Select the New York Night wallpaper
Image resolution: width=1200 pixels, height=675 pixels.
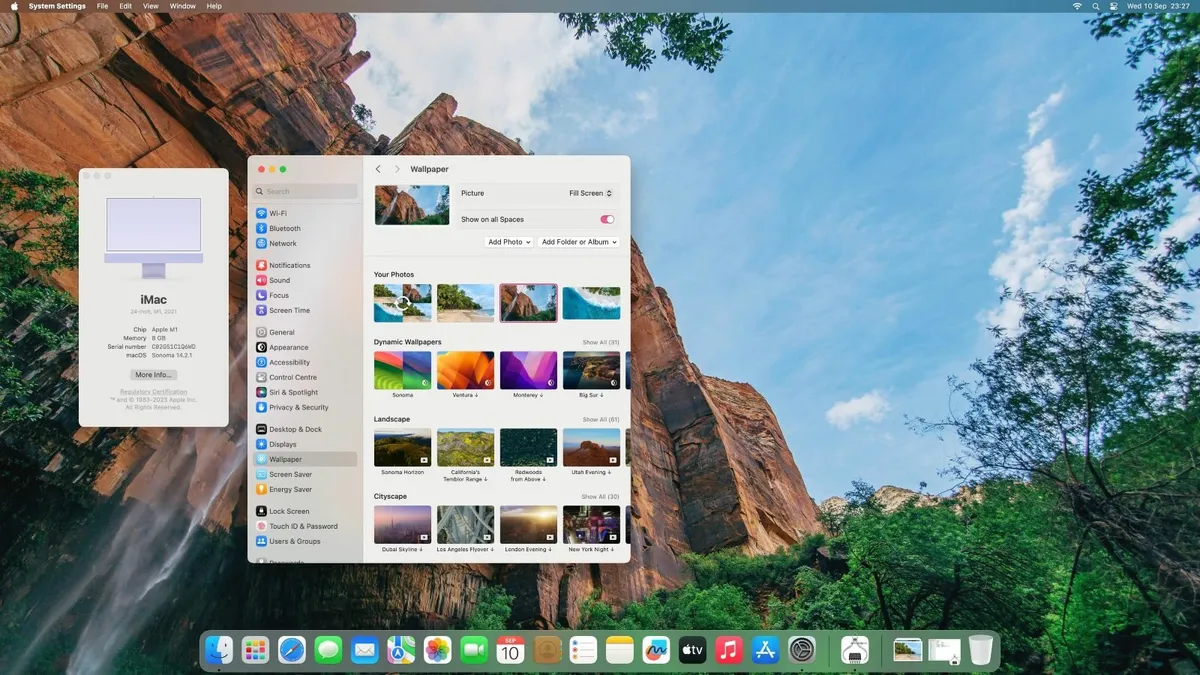[591, 525]
